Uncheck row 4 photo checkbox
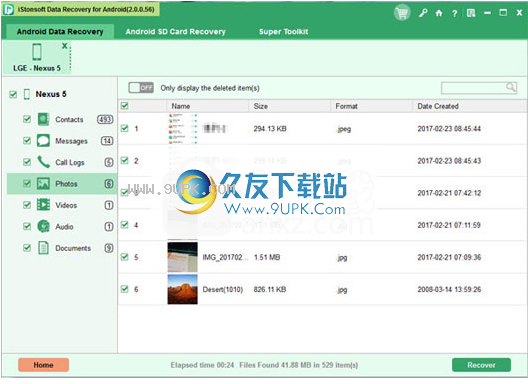Viewport: 528px width, 384px height. pos(125,225)
